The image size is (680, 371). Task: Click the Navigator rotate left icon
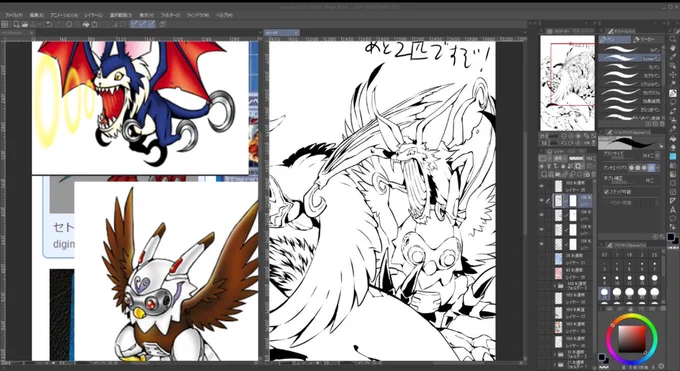(564, 143)
